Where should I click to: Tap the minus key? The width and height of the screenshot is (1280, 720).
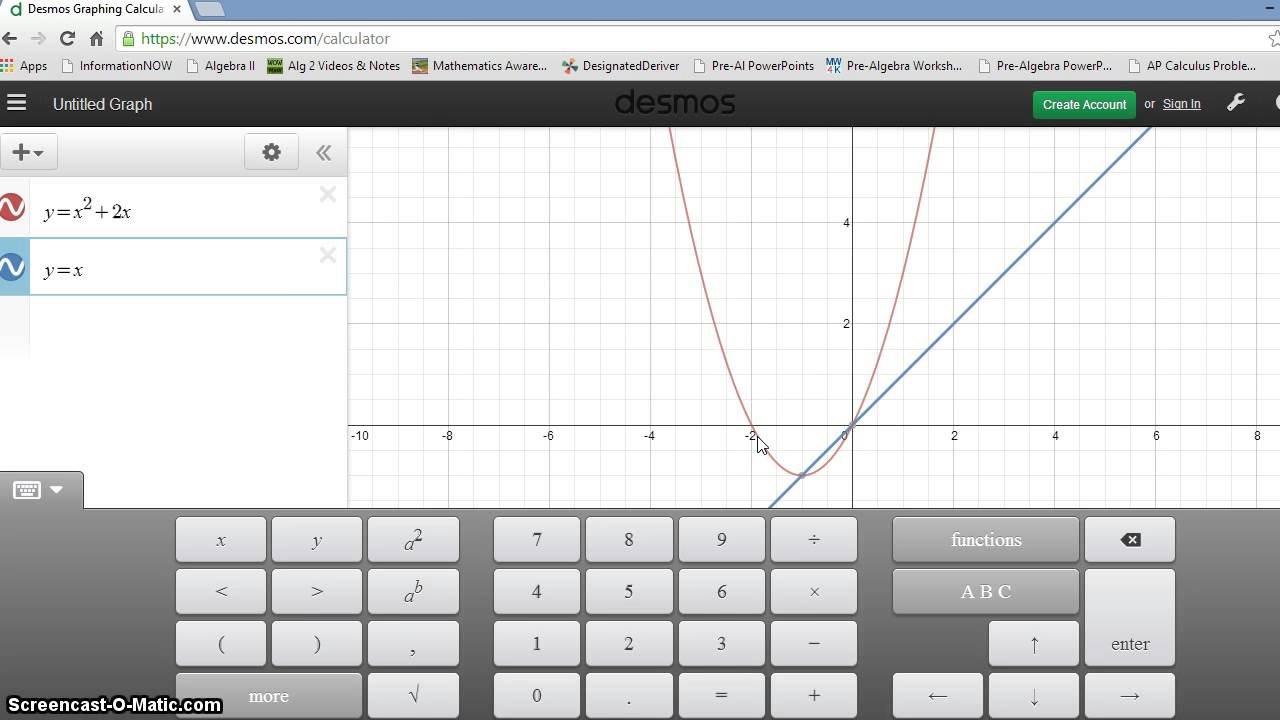(x=814, y=644)
